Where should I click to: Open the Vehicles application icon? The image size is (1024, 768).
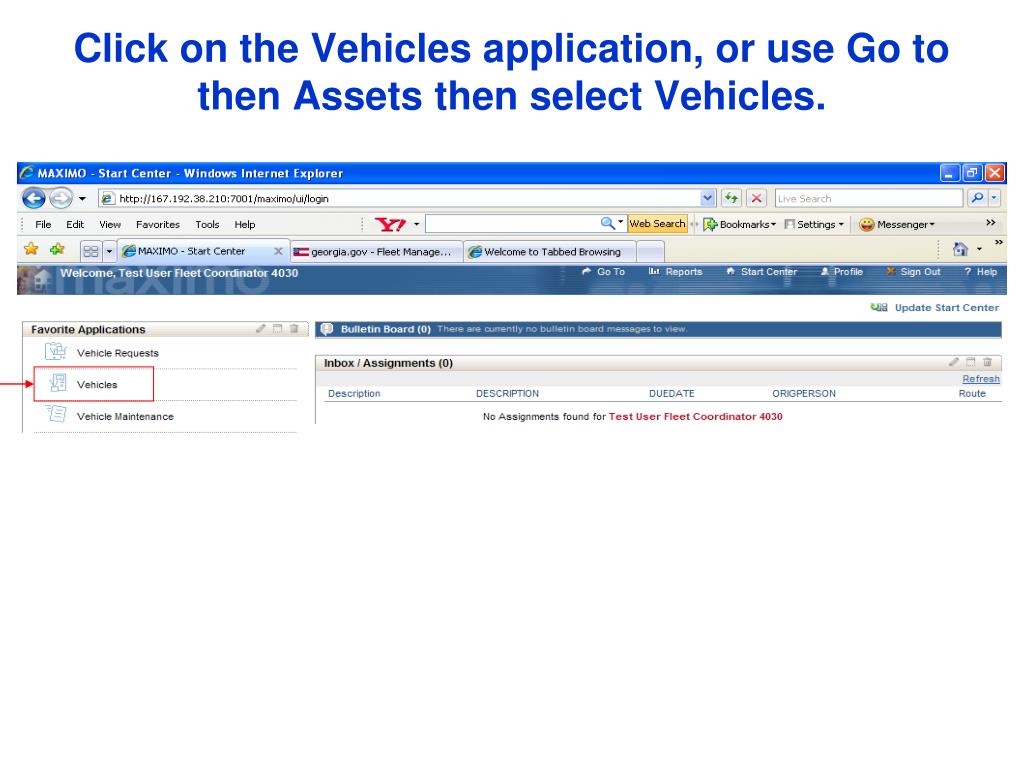coord(58,383)
